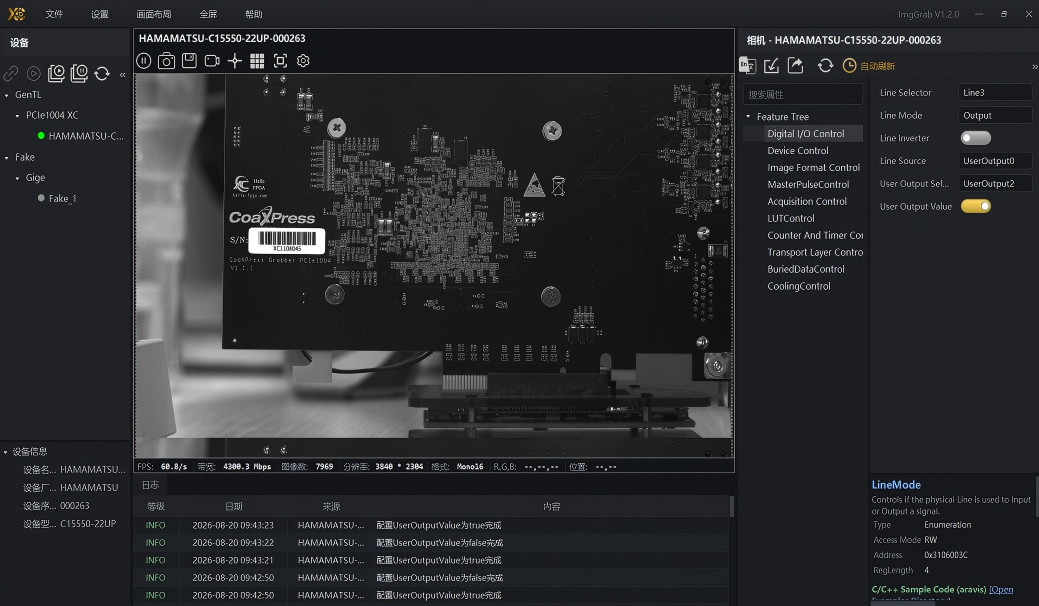1039x606 pixels.
Task: Open the Line Selector dropdown
Action: (x=995, y=93)
